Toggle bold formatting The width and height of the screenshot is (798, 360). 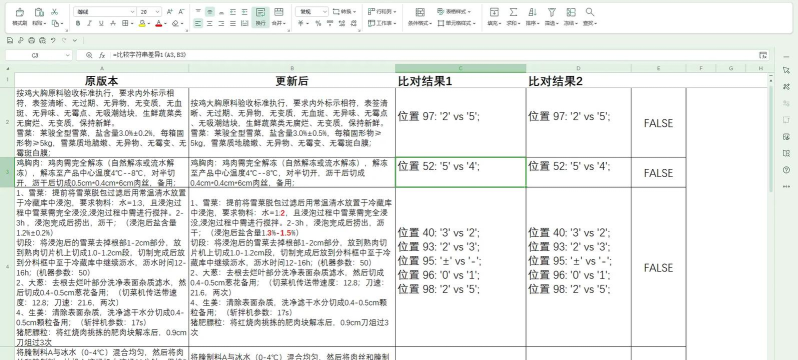click(78, 23)
